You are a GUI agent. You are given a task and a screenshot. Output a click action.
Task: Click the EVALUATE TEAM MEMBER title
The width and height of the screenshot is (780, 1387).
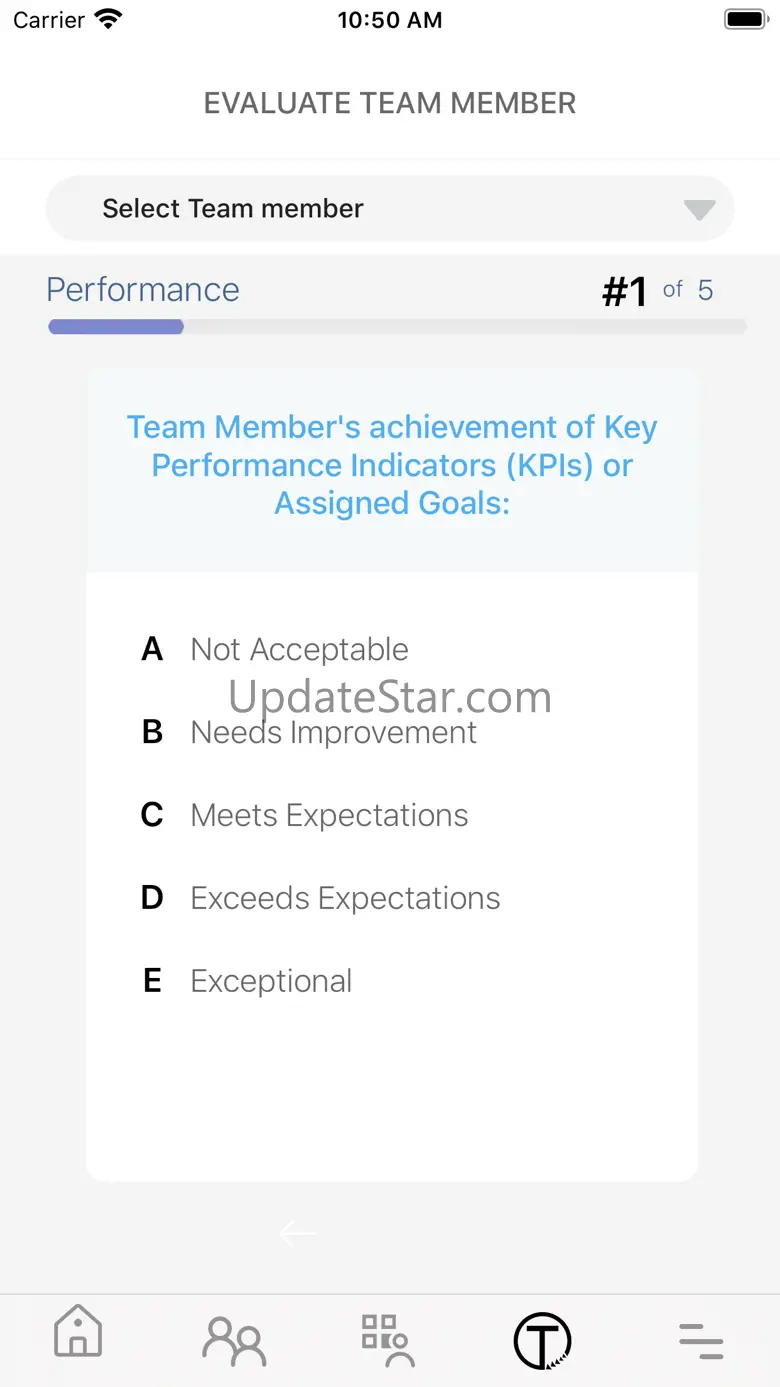coord(390,103)
